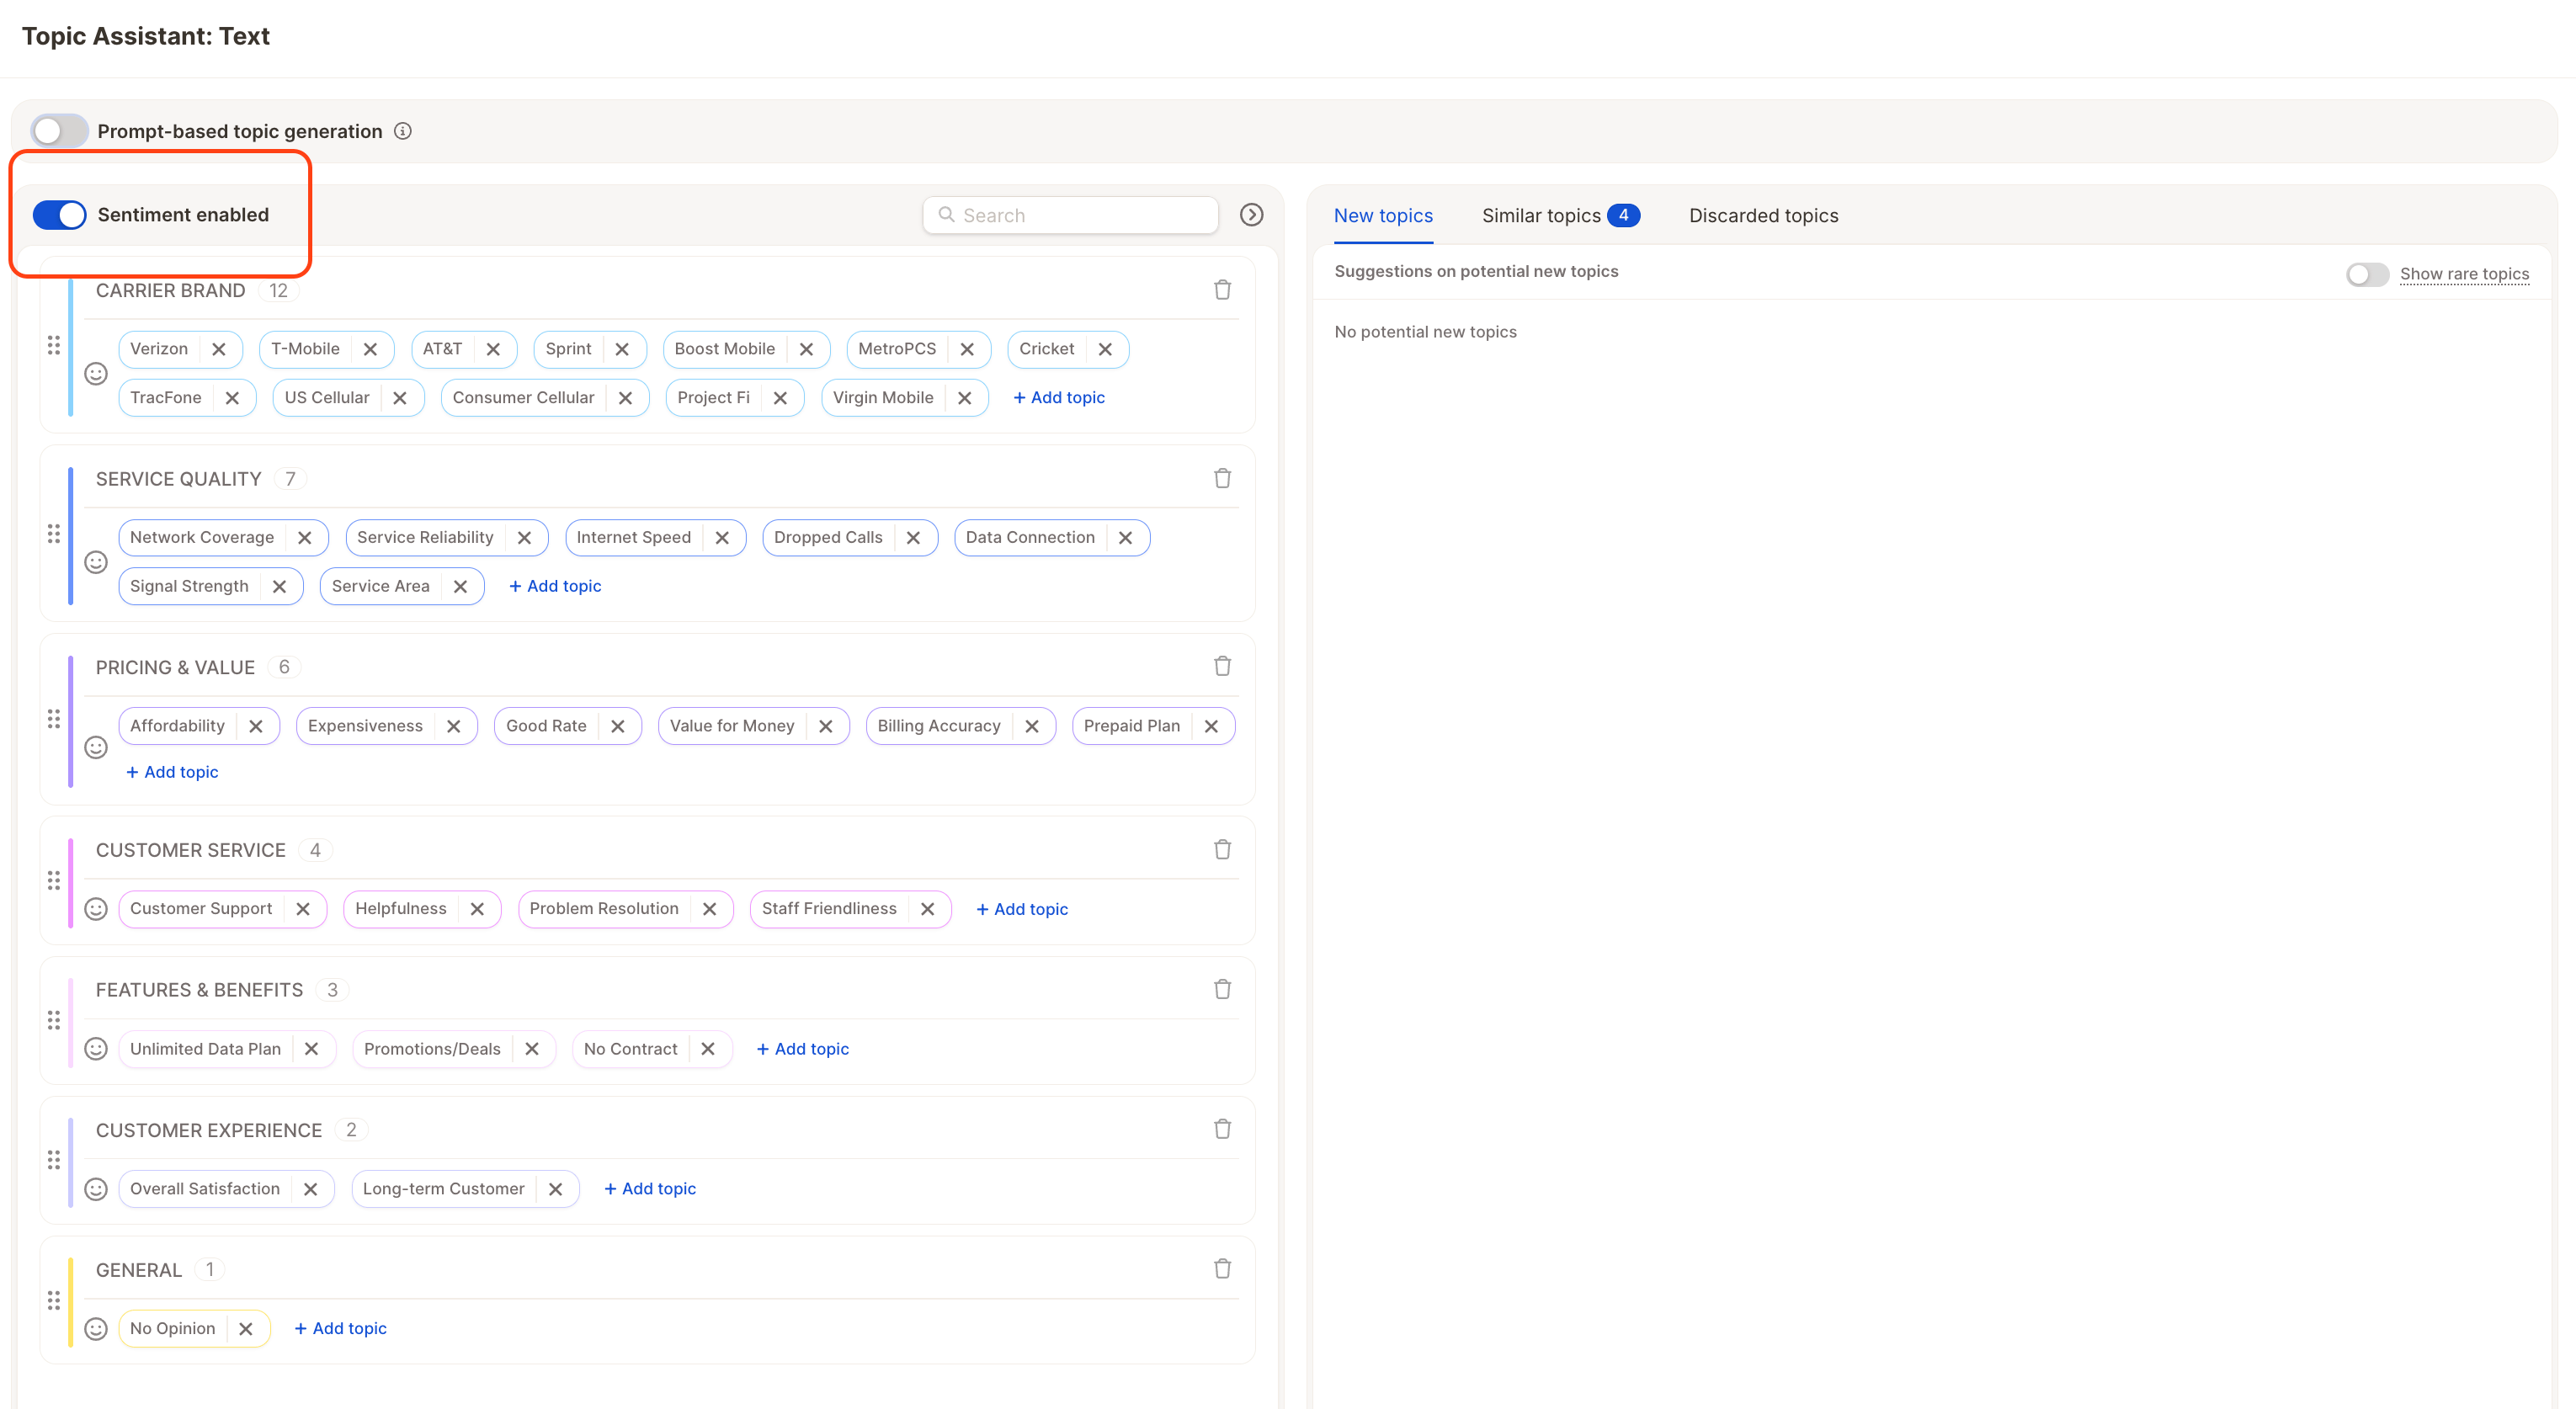Add topic to CUSTOMER SERVICE category
Image resolution: width=2576 pixels, height=1409 pixels.
[1022, 909]
